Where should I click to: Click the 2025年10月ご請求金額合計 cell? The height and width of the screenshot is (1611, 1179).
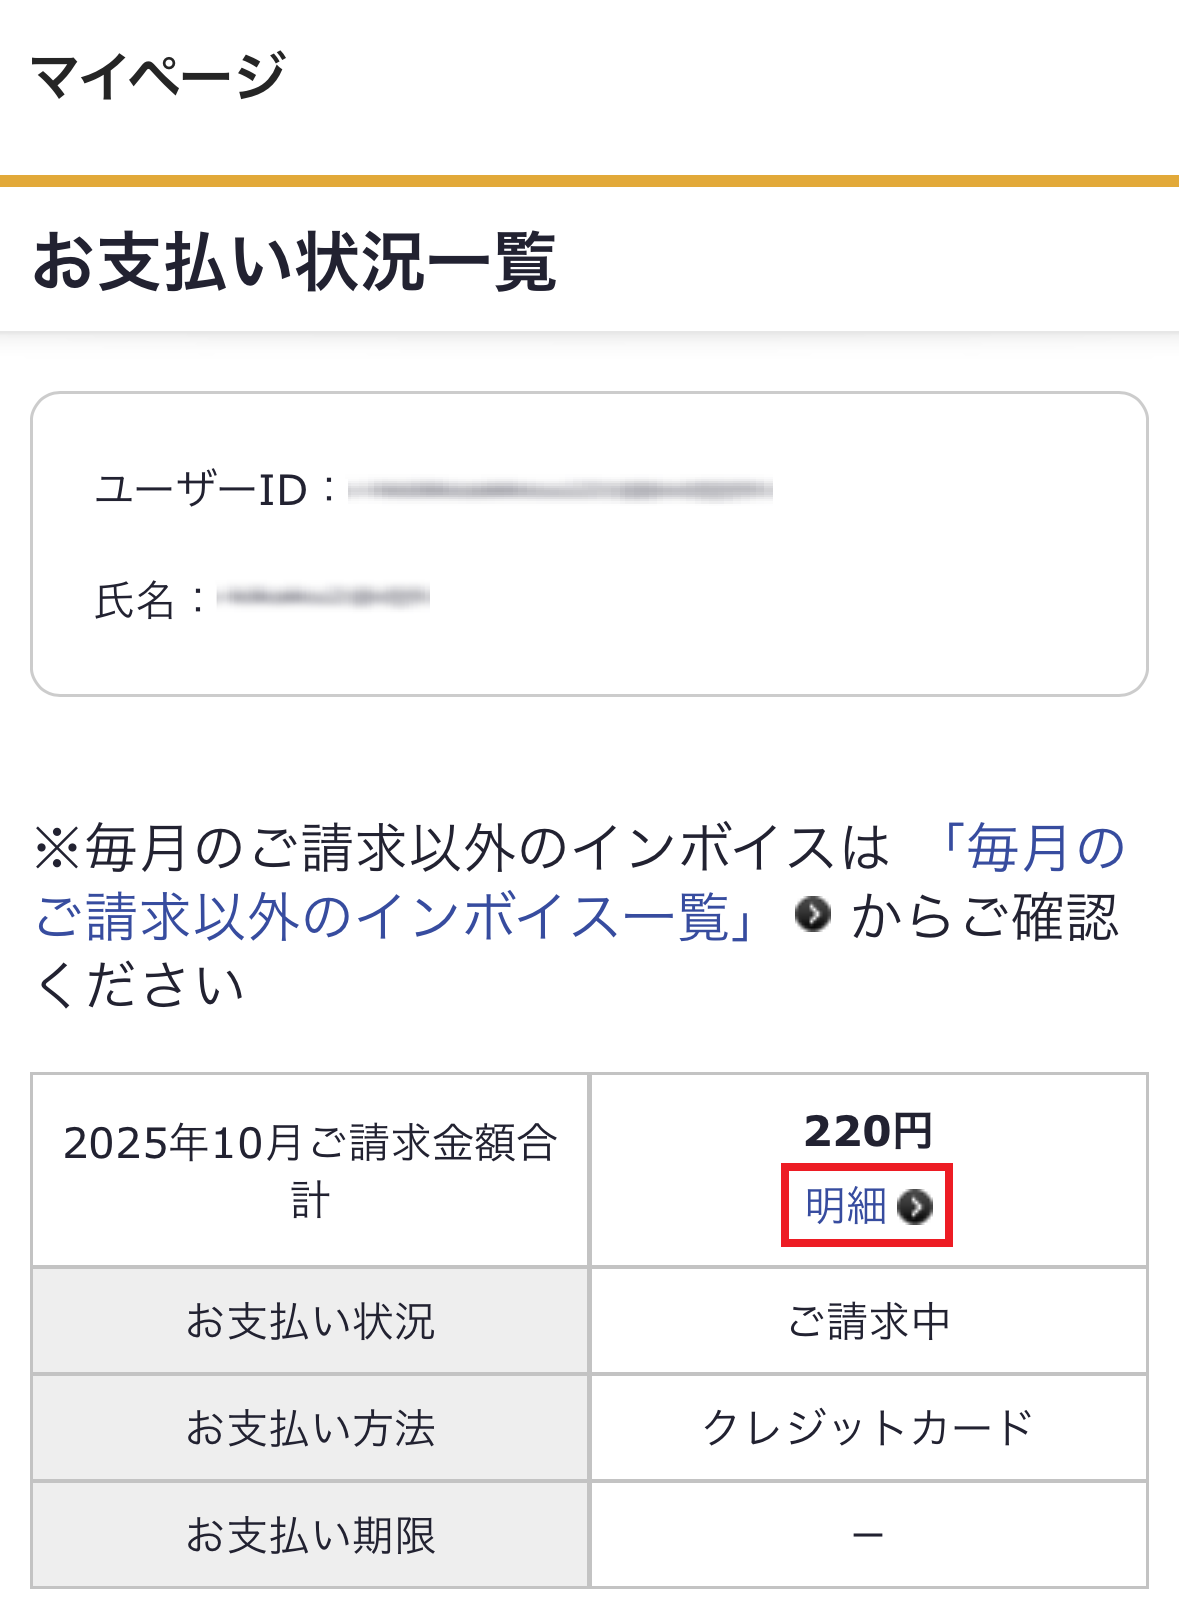(310, 1170)
